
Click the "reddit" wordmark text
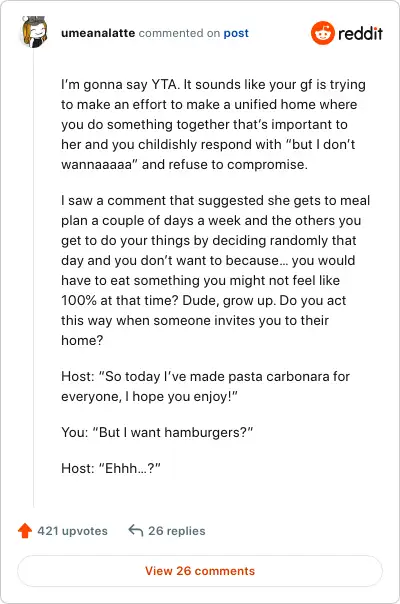tap(360, 34)
